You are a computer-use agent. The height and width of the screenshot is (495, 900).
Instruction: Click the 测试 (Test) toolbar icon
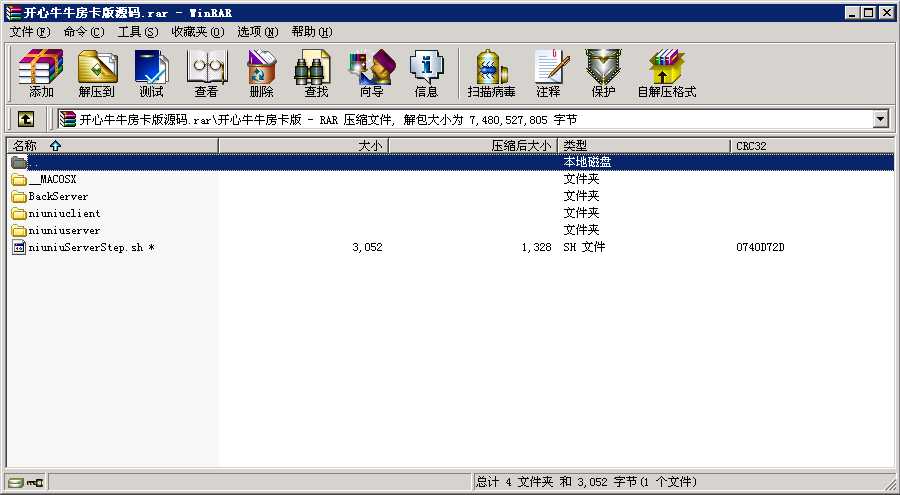(152, 73)
